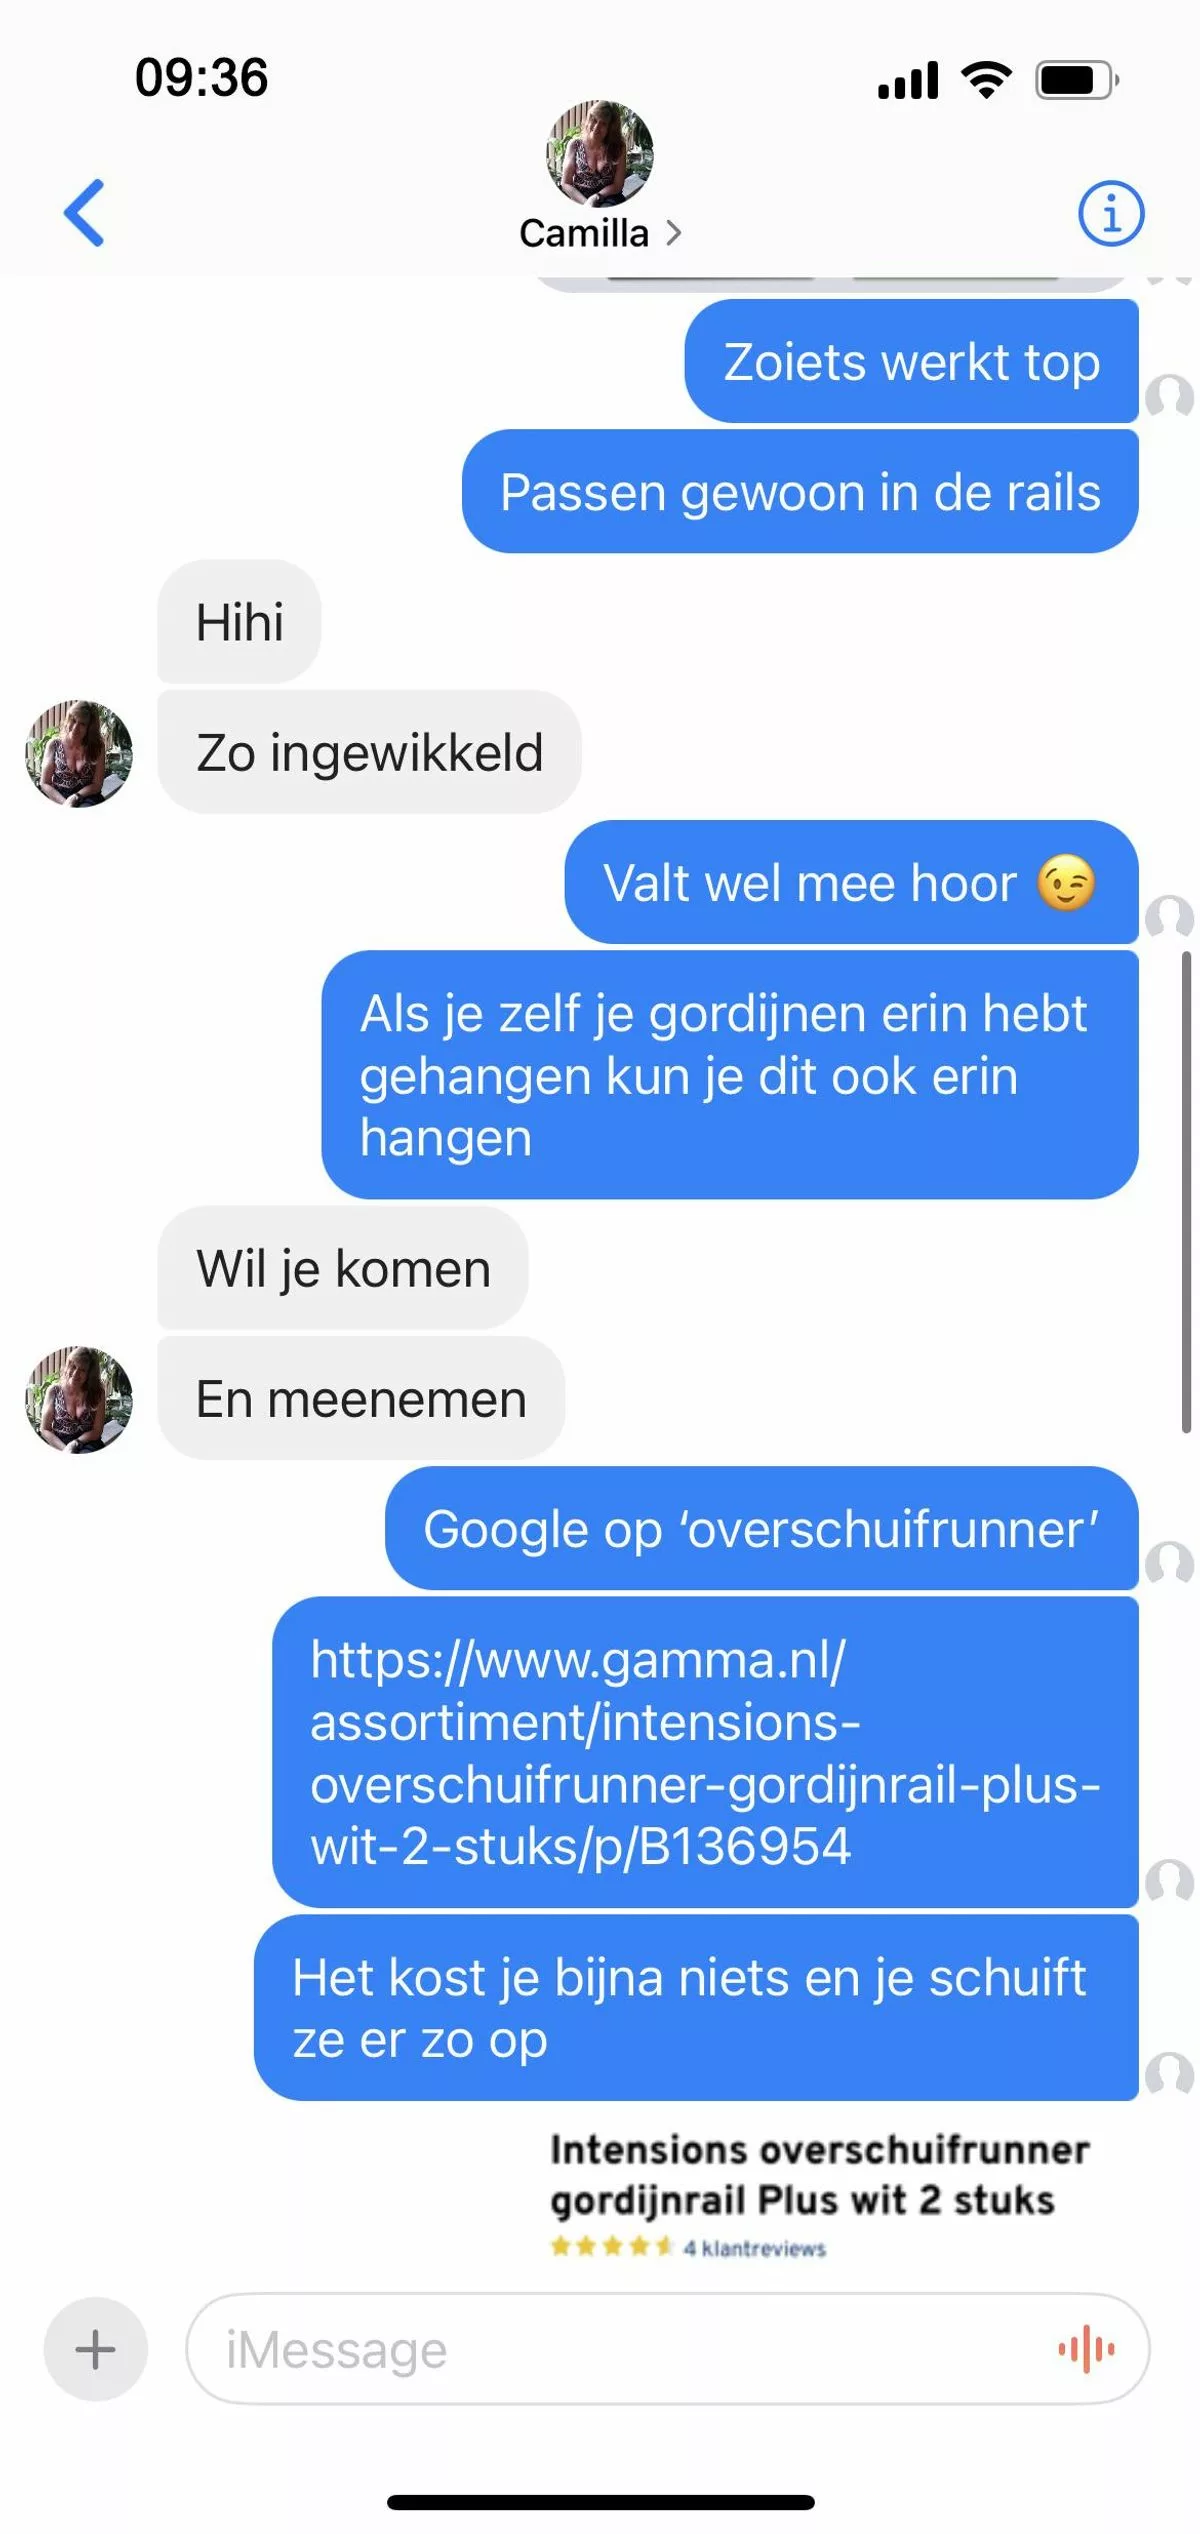The height and width of the screenshot is (2534, 1200).
Task: Start audio message with waveform icon
Action: [1086, 2349]
